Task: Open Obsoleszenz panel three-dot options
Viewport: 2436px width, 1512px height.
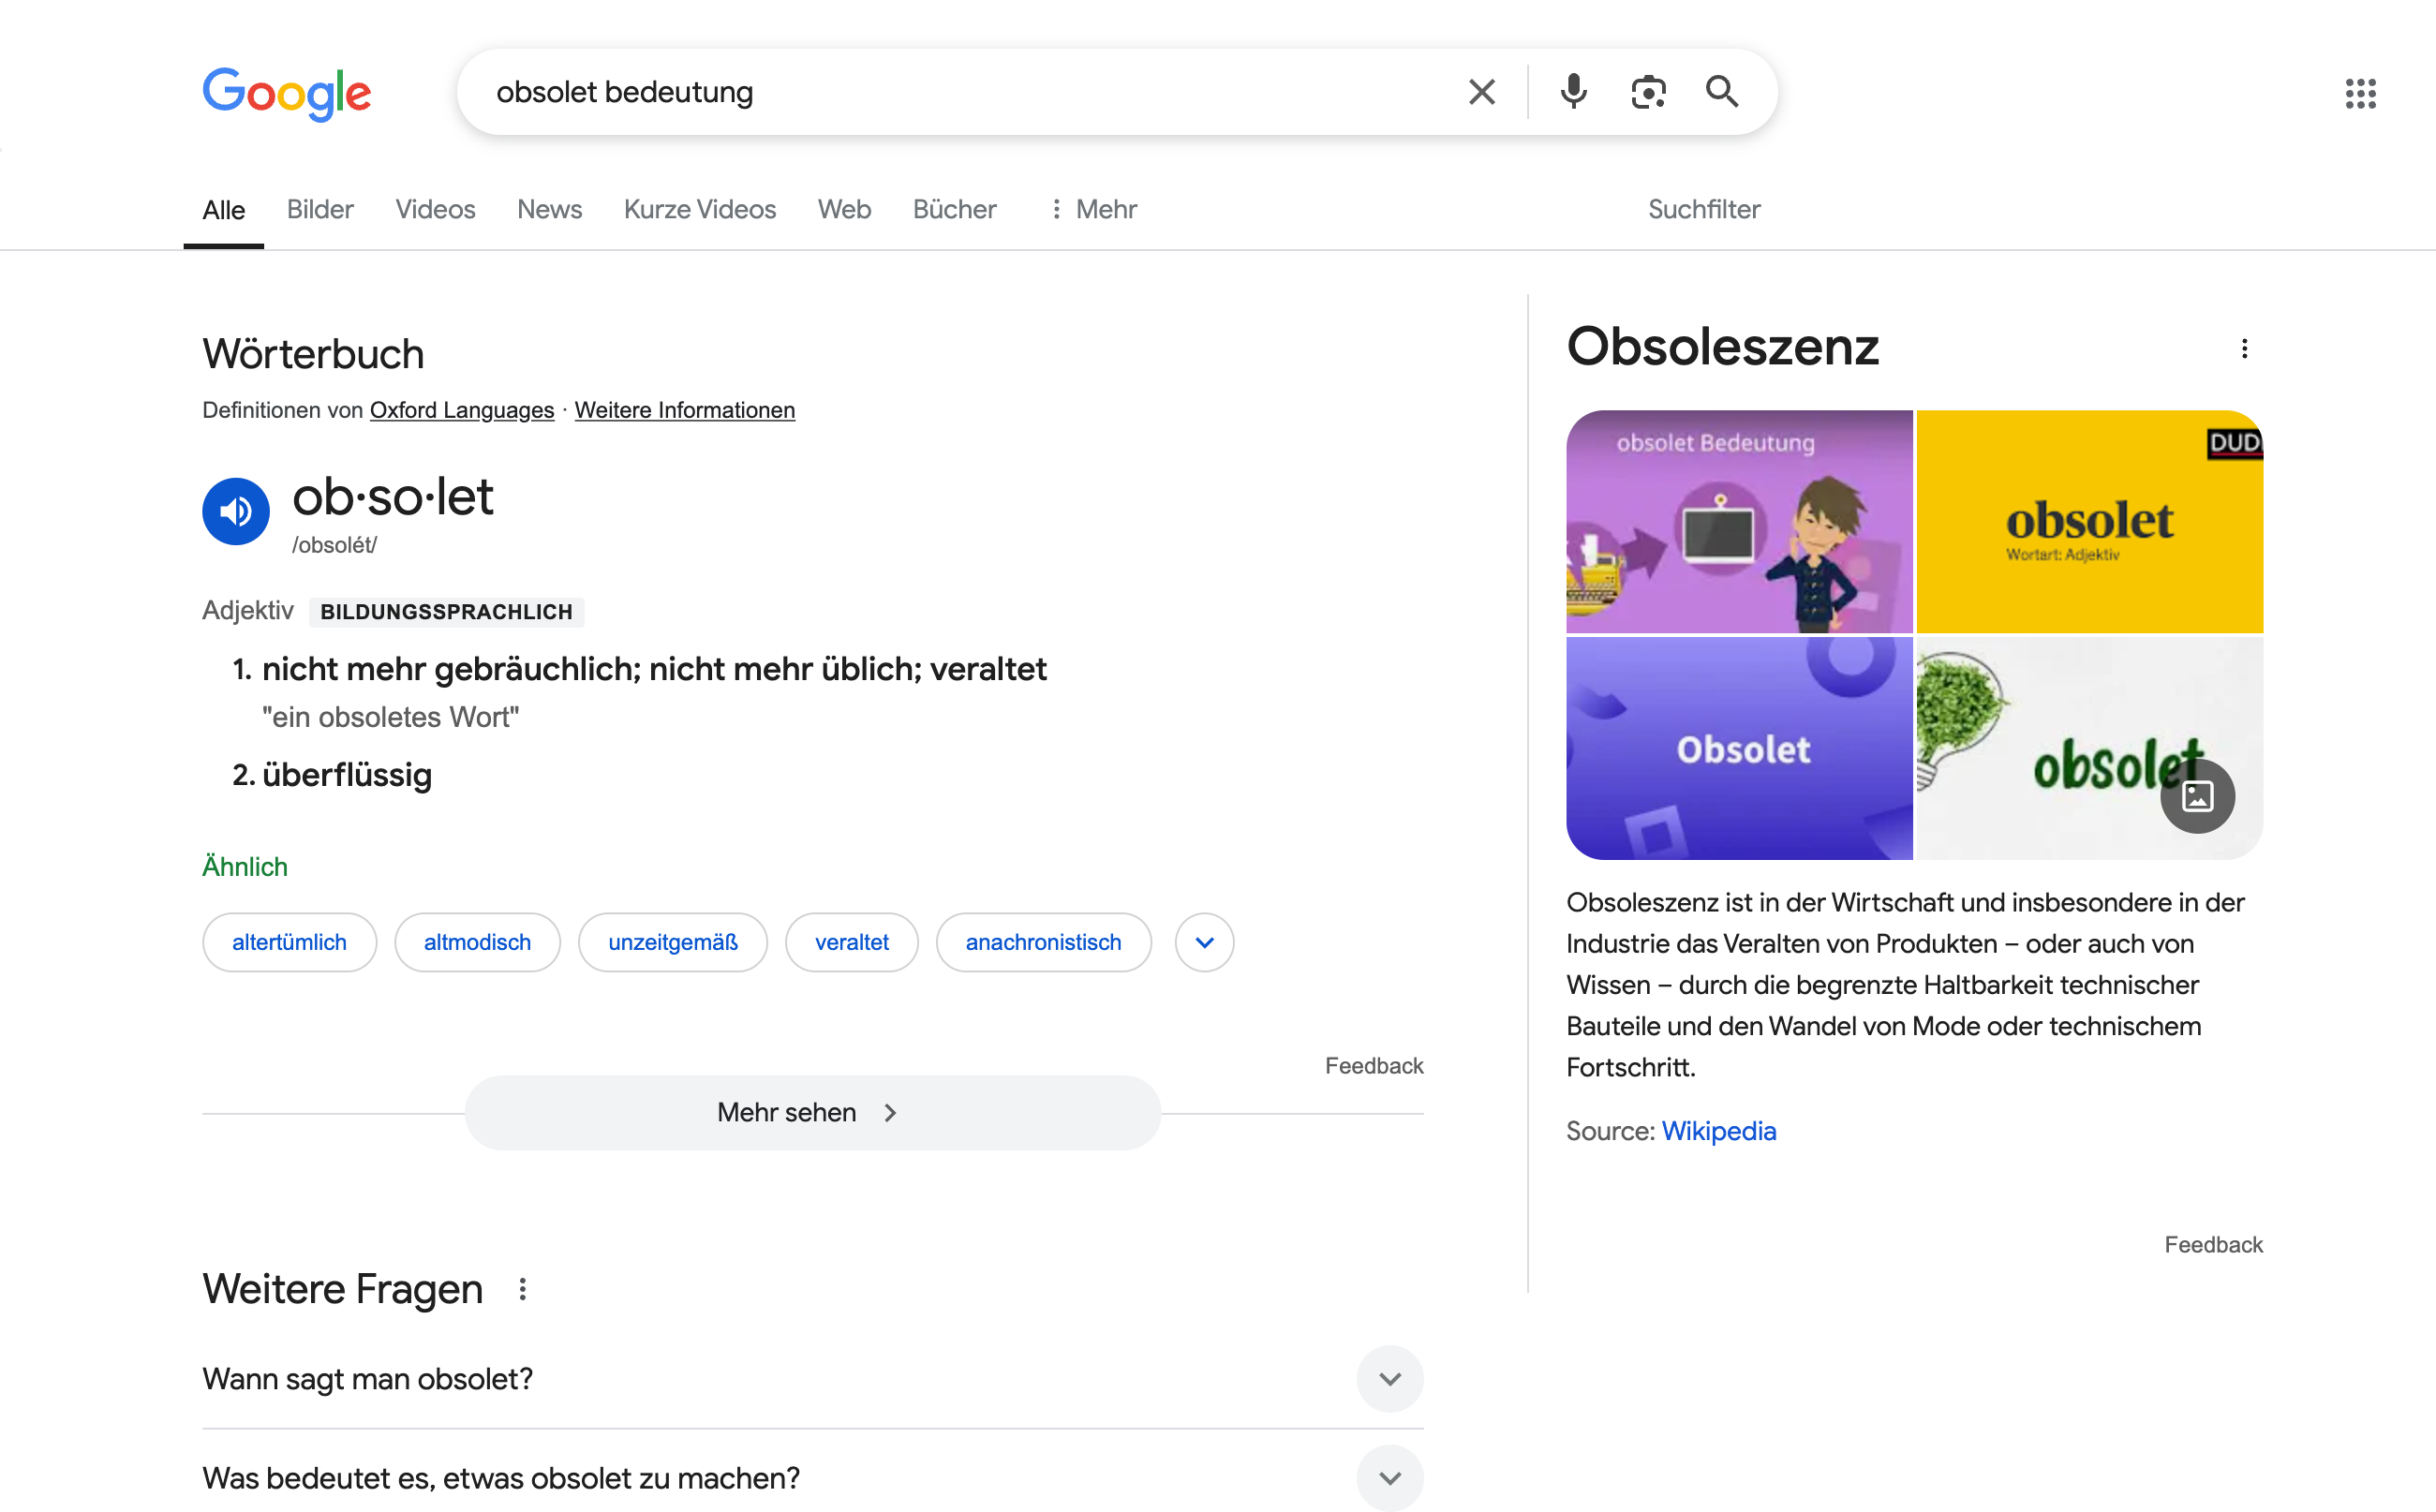Action: pos(2244,349)
